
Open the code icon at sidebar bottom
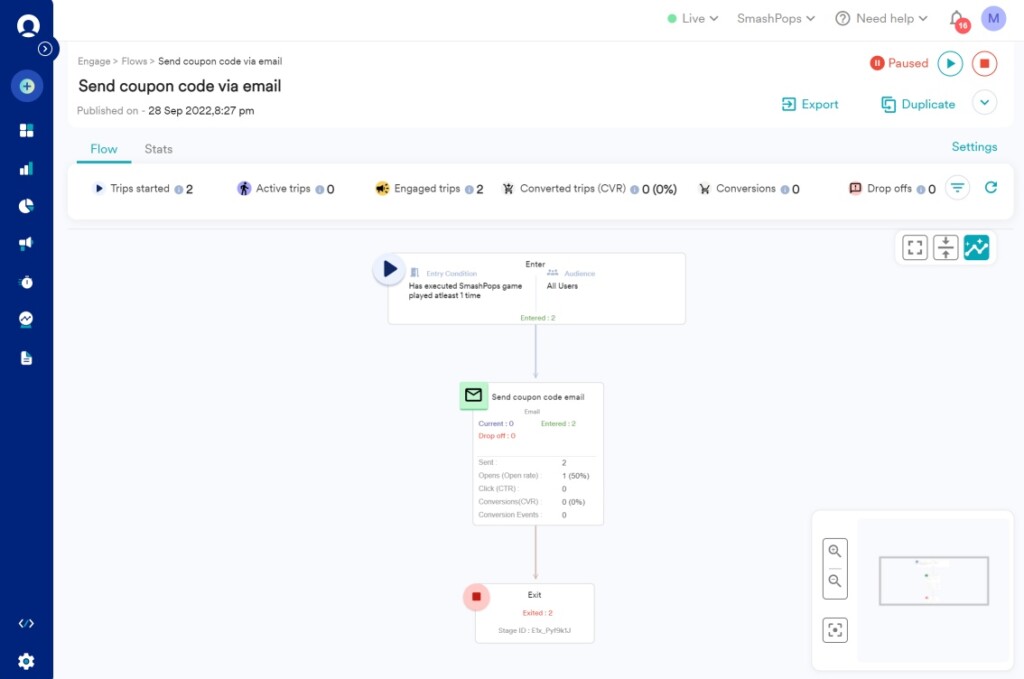click(27, 622)
